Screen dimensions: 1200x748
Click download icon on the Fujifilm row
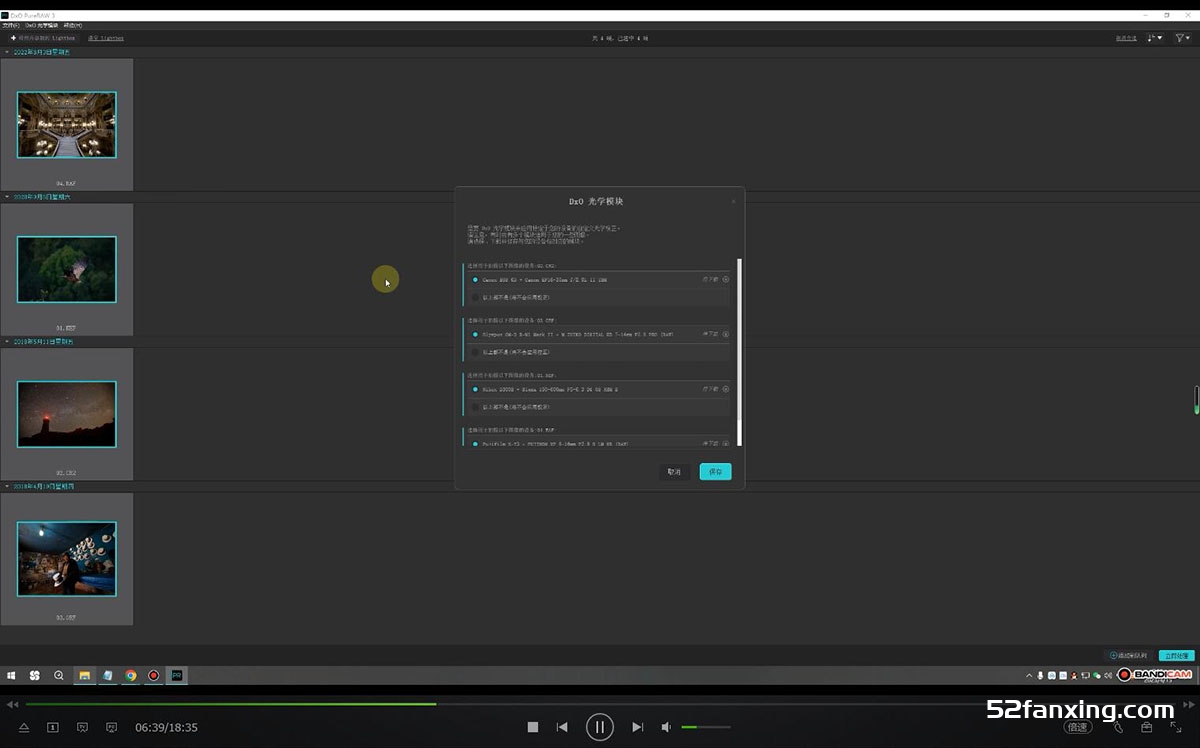click(x=726, y=442)
